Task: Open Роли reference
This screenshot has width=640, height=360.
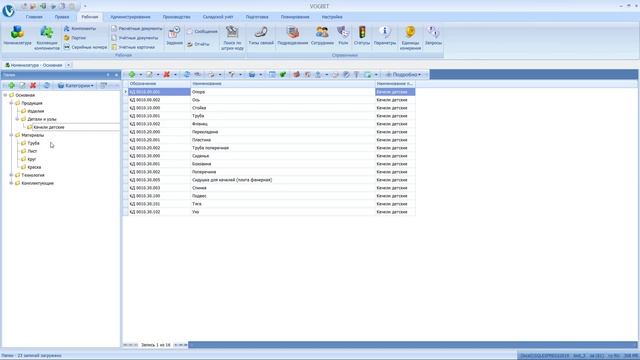Action: [x=343, y=36]
